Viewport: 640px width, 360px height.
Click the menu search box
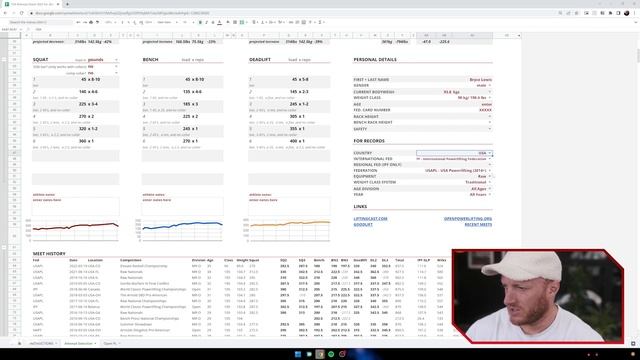(x=40, y=22)
